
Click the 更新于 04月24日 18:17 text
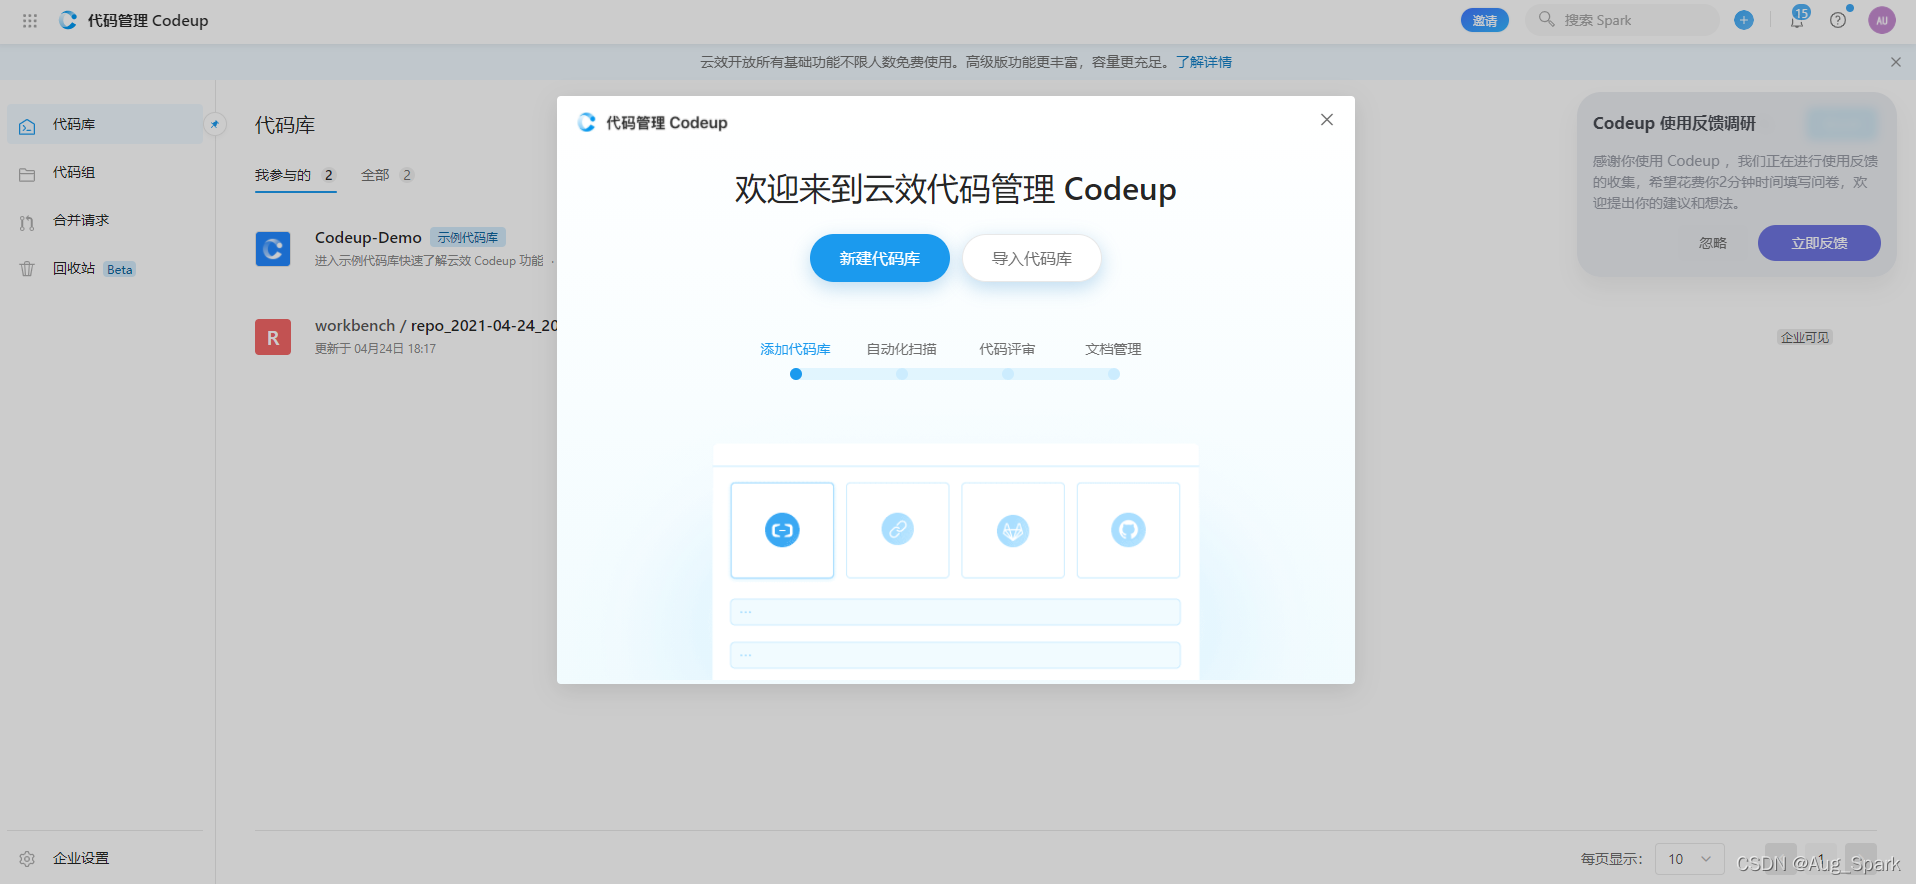pos(375,349)
